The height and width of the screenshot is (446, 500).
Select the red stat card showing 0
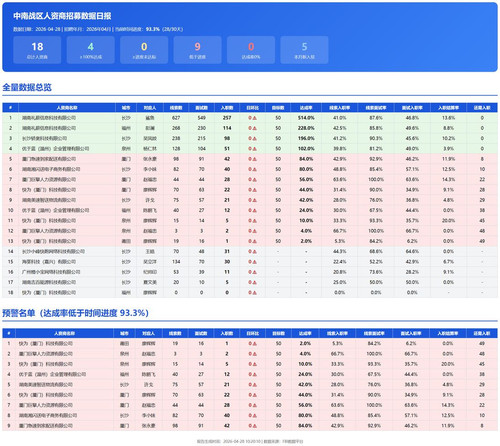(x=251, y=50)
